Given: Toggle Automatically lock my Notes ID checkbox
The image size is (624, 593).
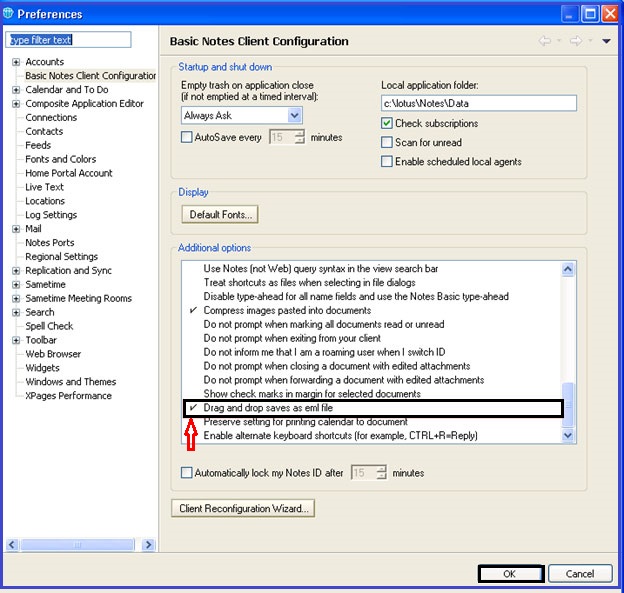Looking at the screenshot, I should point(186,473).
